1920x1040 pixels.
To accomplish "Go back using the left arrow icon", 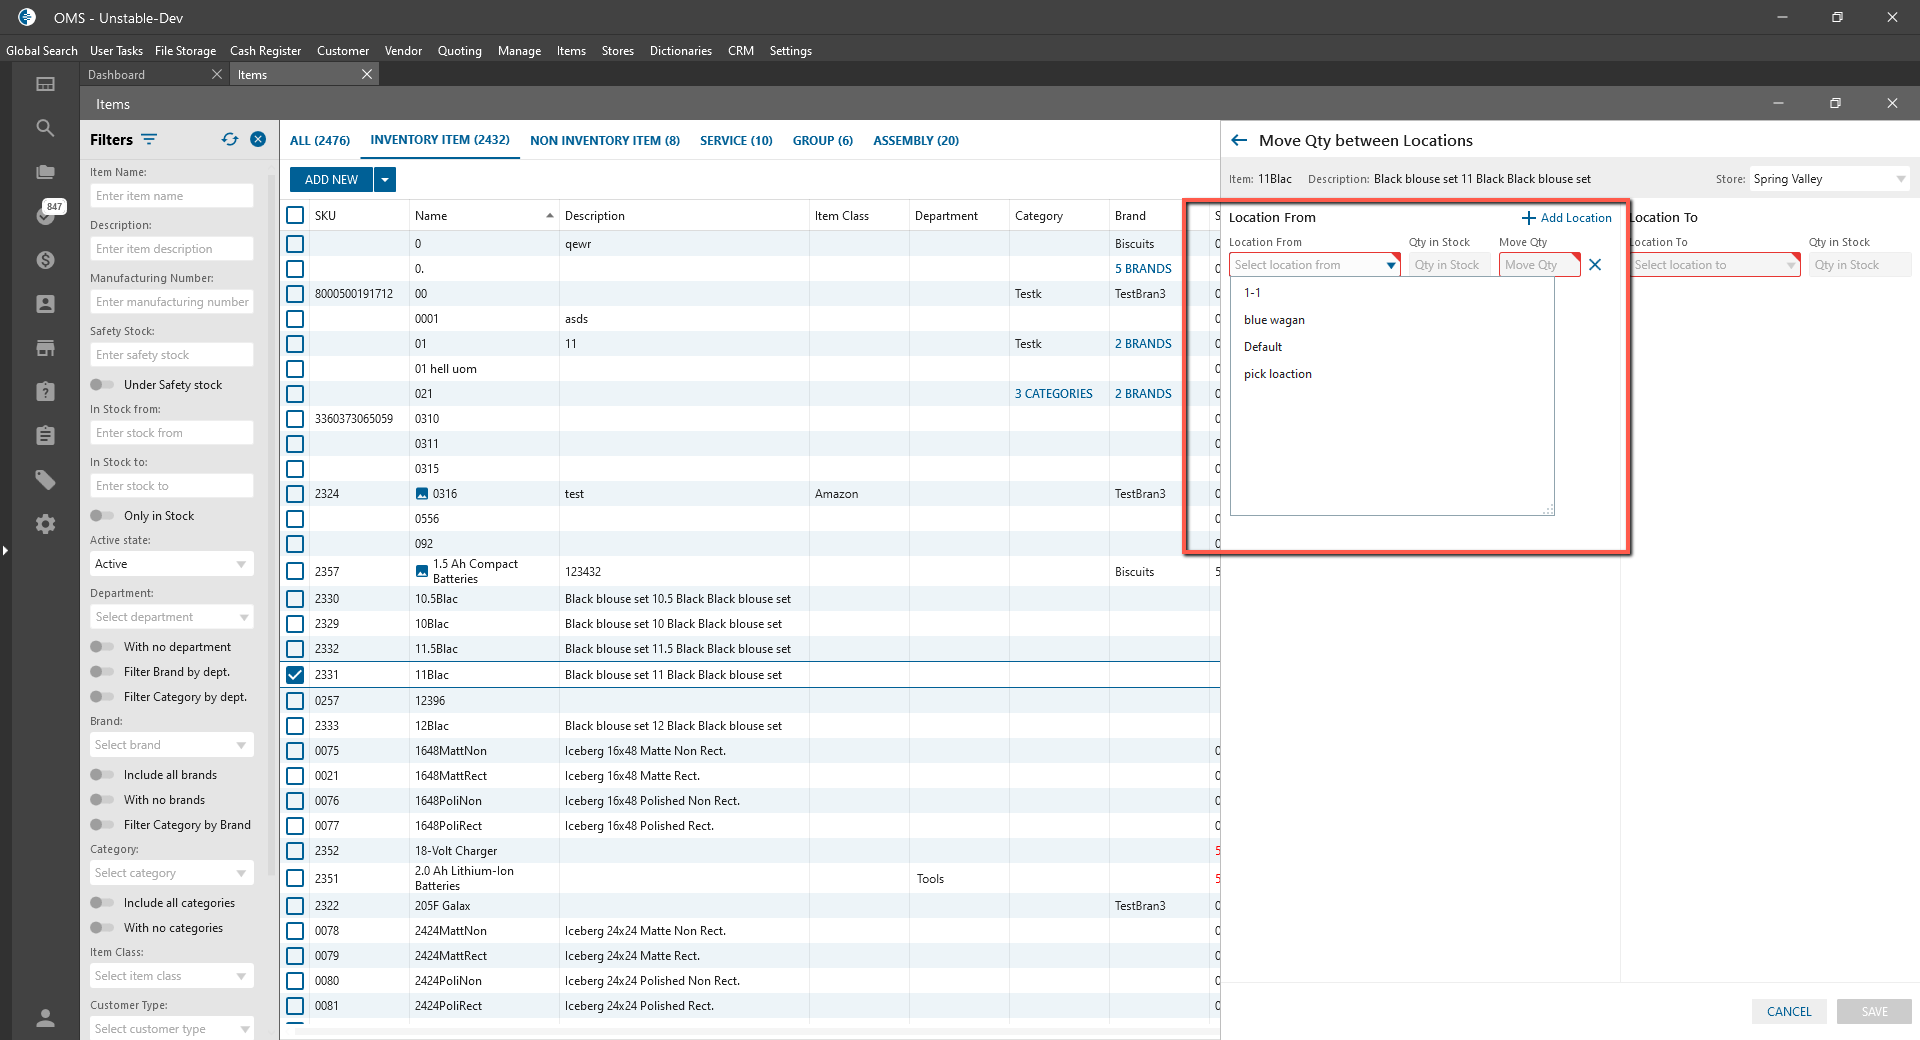I will click(x=1239, y=141).
